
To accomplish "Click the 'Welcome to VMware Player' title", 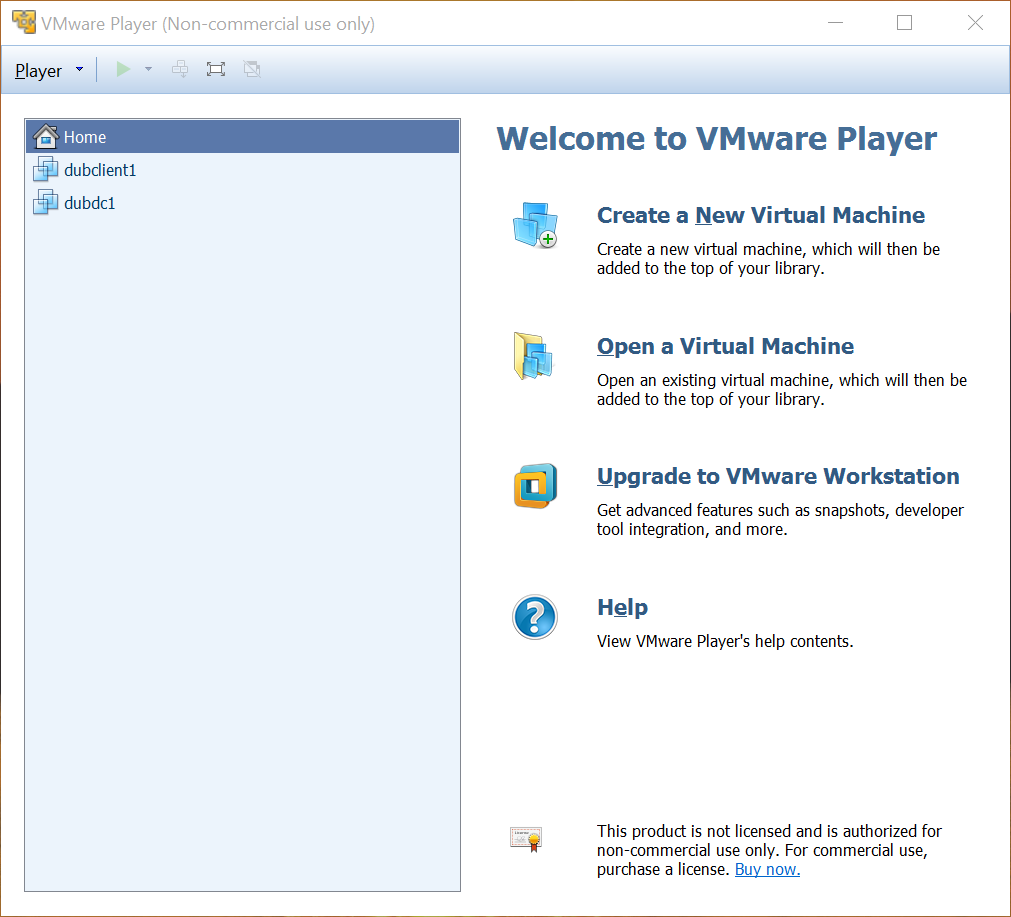I will click(x=716, y=139).
